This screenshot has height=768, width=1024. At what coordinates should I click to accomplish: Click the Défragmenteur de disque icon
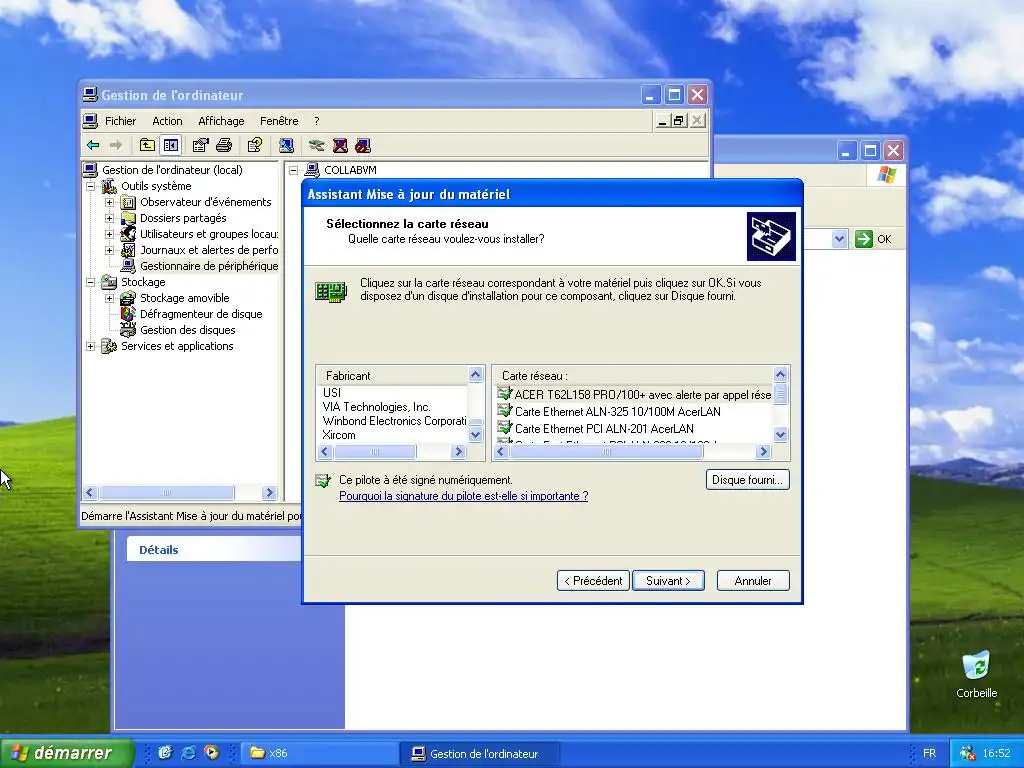[x=129, y=314]
